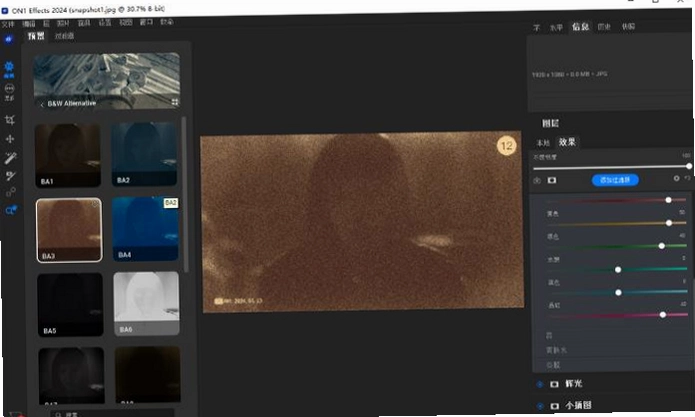Select the Move/Transform tool icon
695x417 pixels.
coord(10,139)
